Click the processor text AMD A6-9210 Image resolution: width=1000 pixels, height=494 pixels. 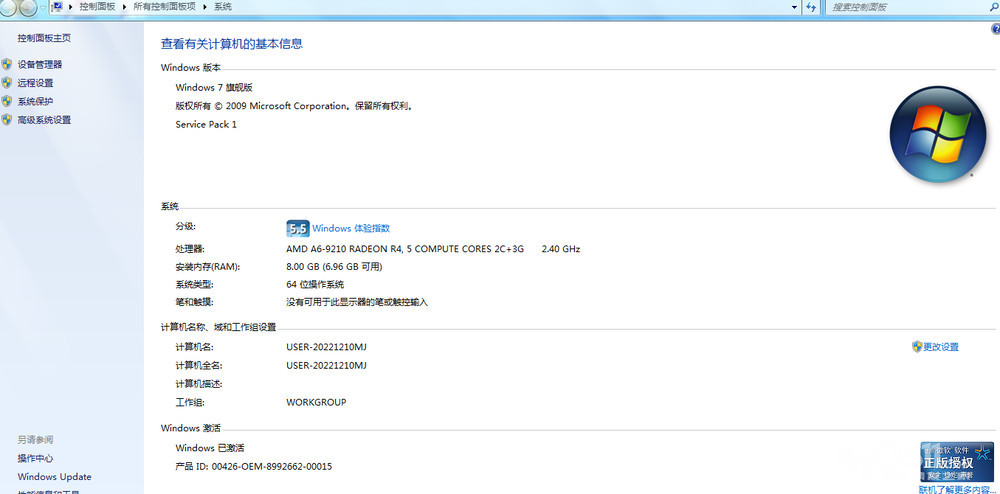point(405,249)
